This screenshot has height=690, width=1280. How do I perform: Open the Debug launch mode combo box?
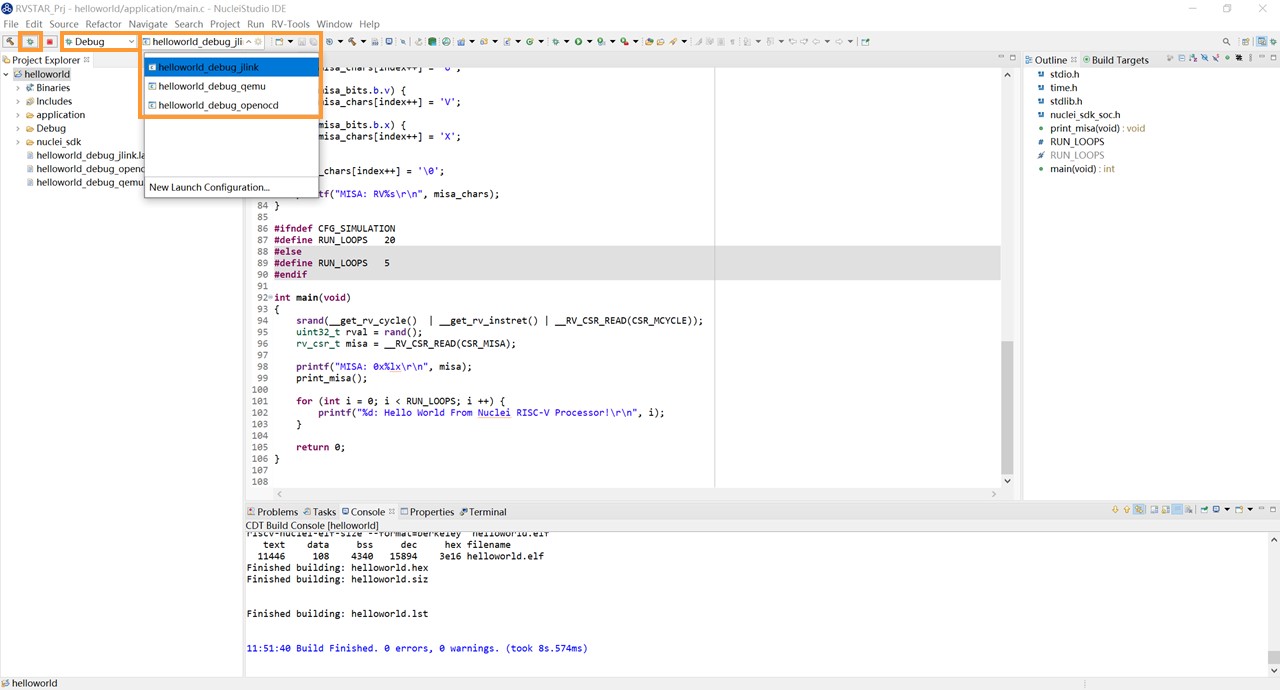[99, 41]
